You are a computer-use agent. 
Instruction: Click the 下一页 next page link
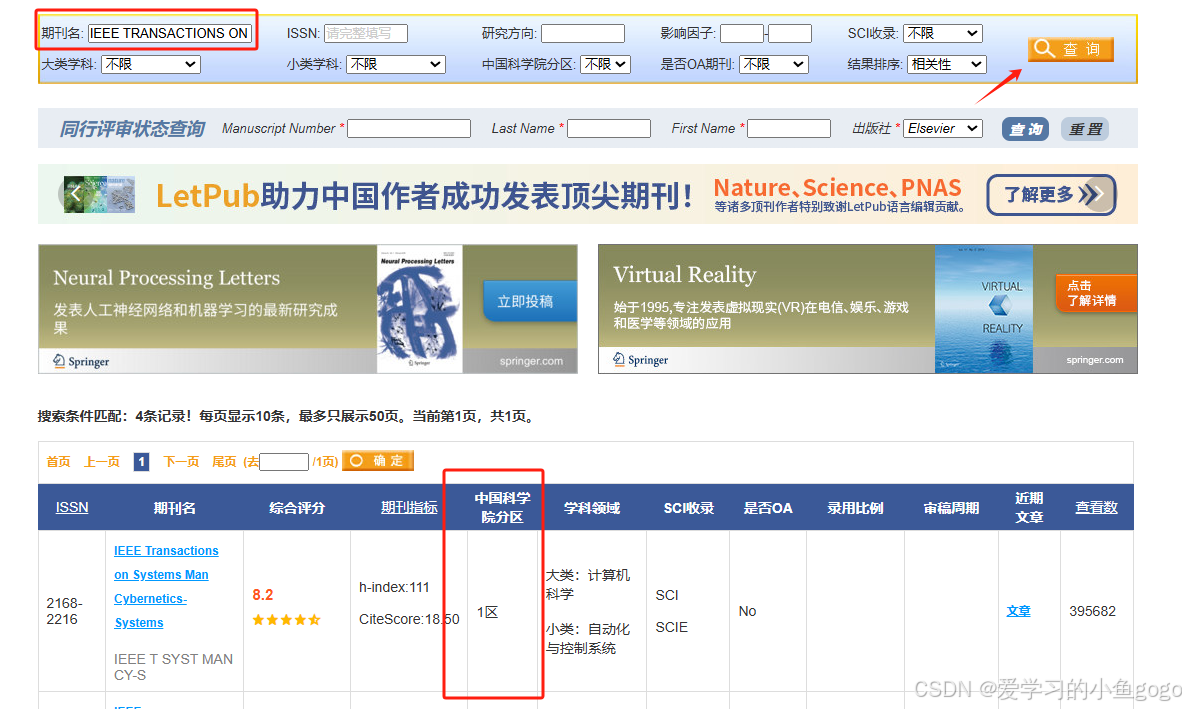pyautogui.click(x=182, y=462)
